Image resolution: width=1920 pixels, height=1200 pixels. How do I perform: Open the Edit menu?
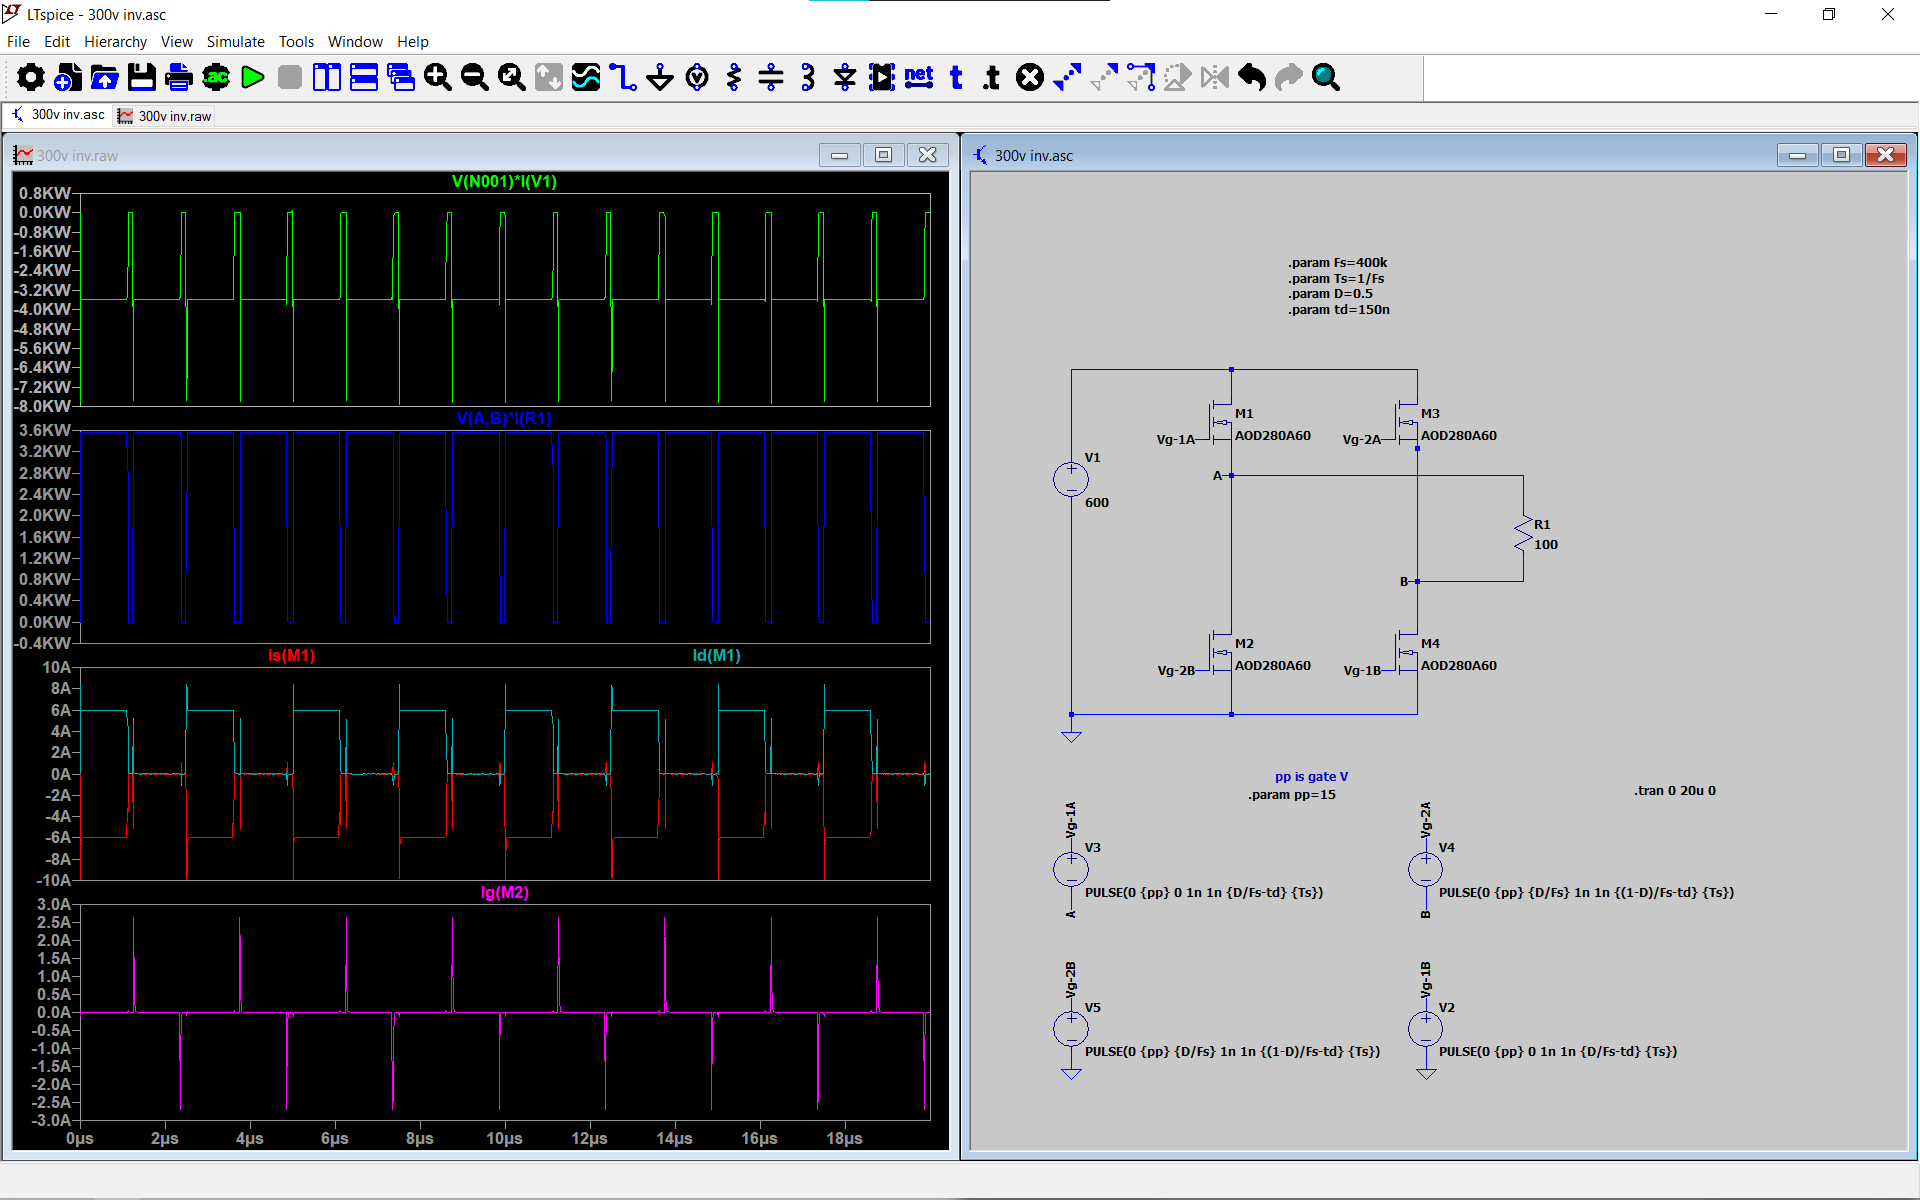coord(57,41)
